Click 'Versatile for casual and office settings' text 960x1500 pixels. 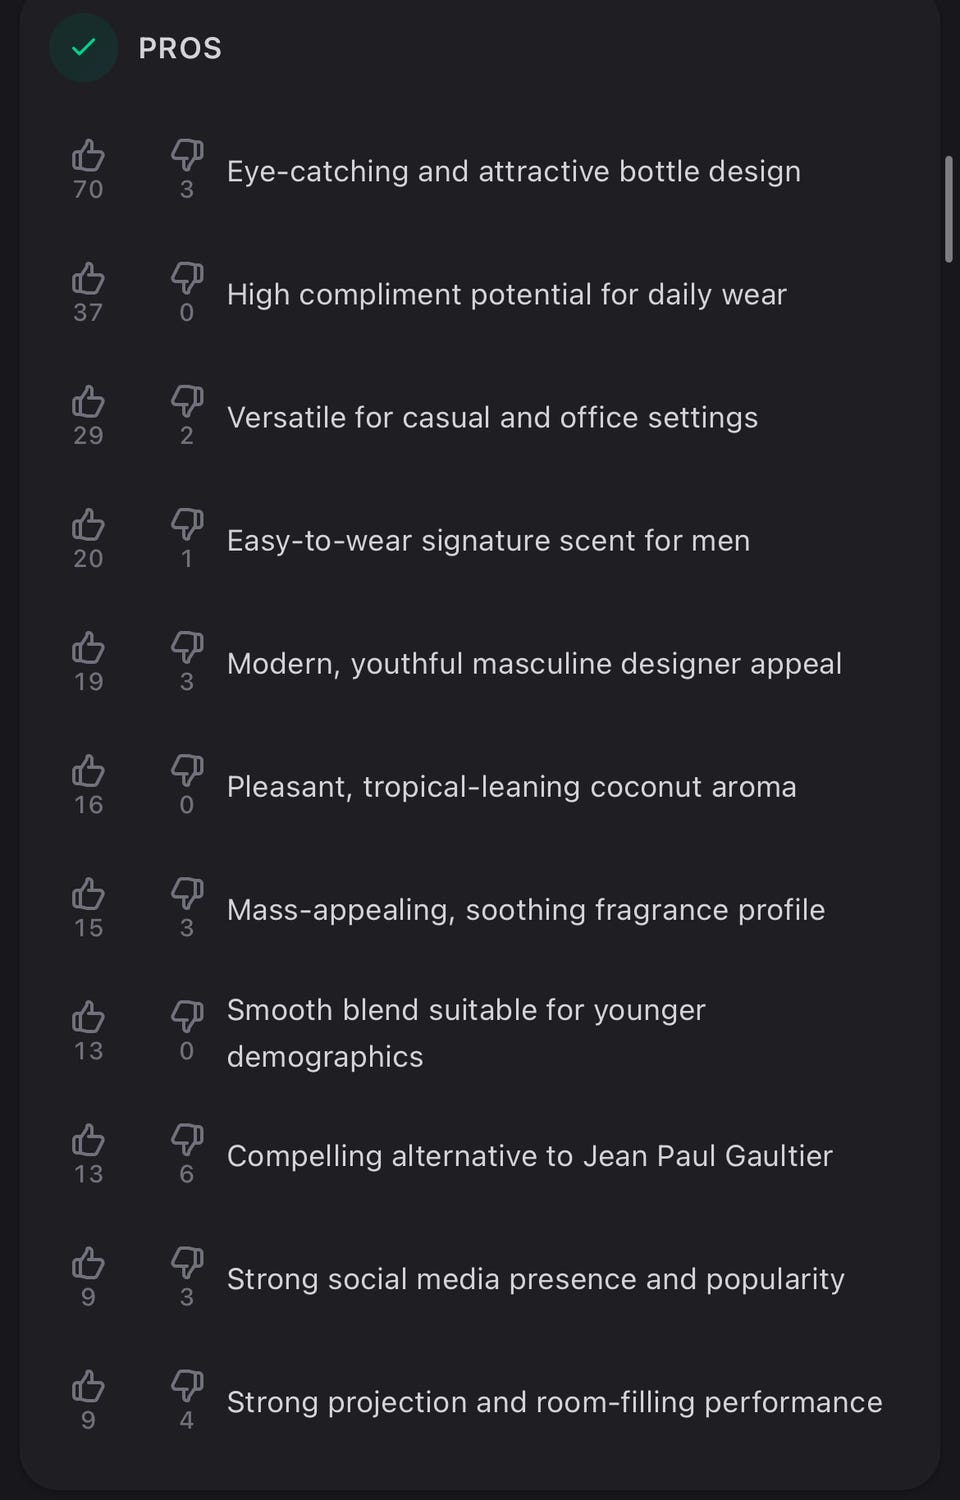[492, 417]
